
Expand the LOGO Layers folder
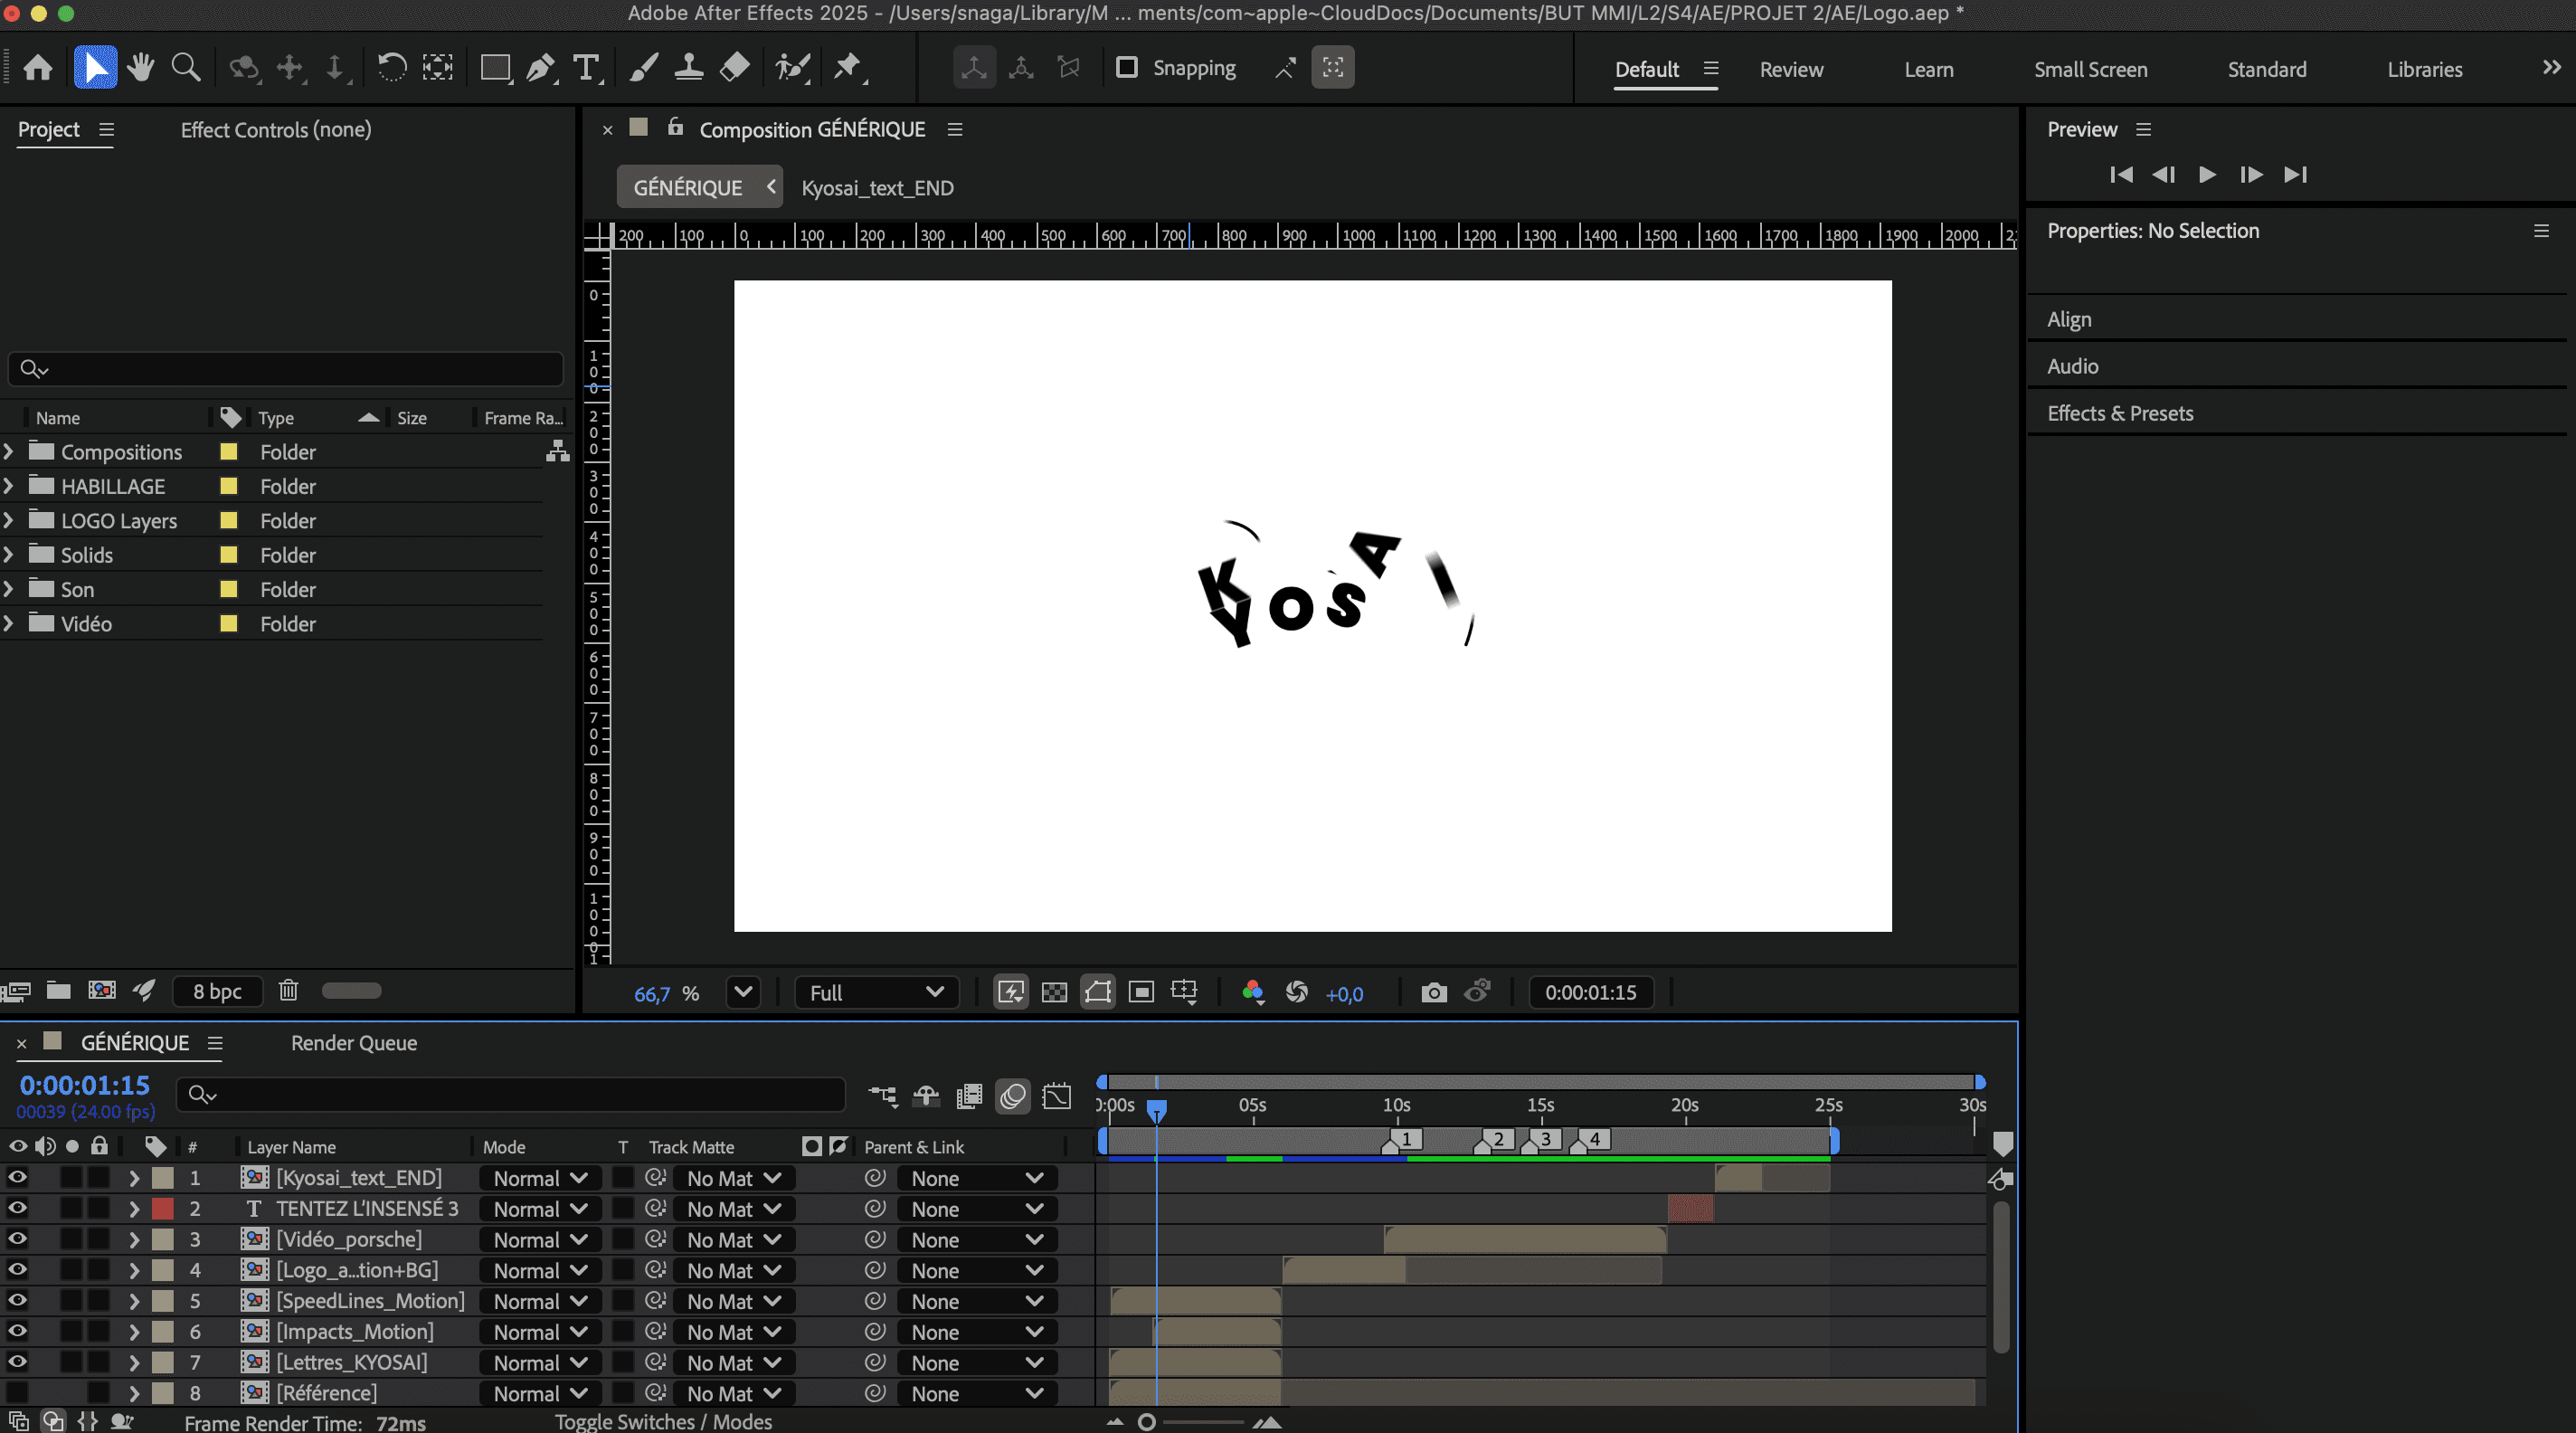tap(9, 520)
